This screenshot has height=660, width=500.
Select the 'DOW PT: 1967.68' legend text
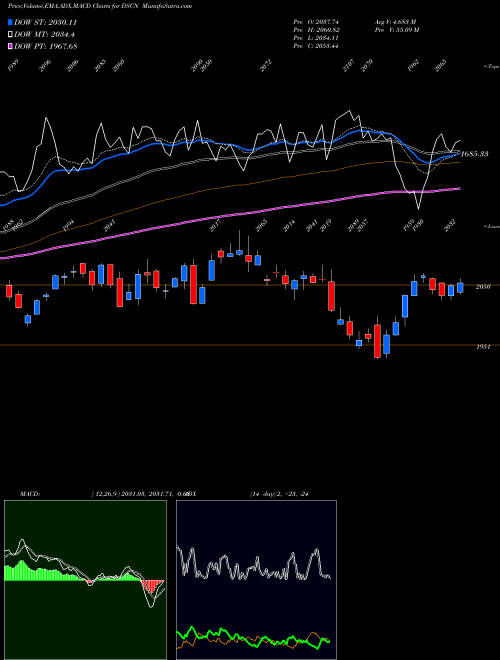(45, 46)
